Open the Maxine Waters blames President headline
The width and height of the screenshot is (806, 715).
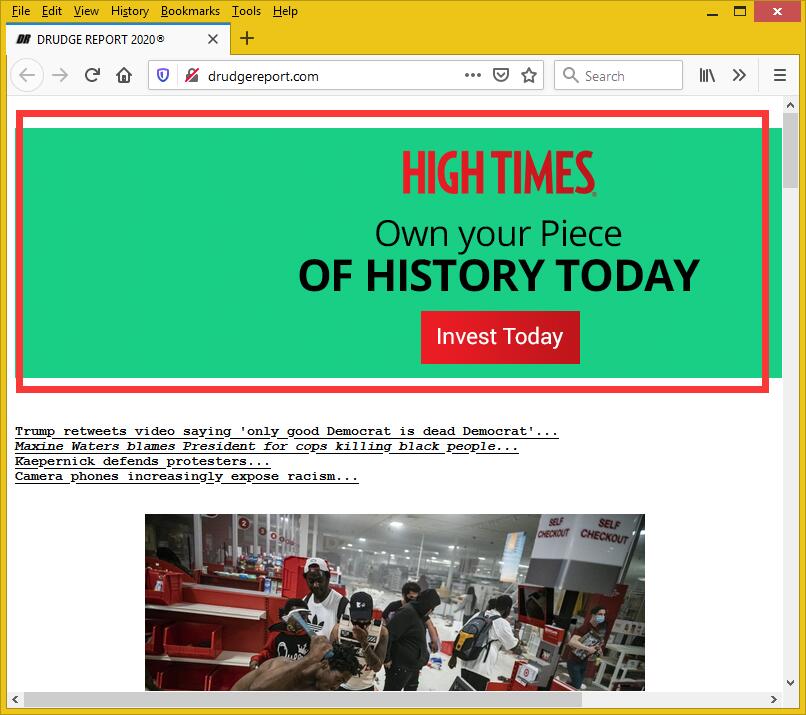tap(266, 446)
